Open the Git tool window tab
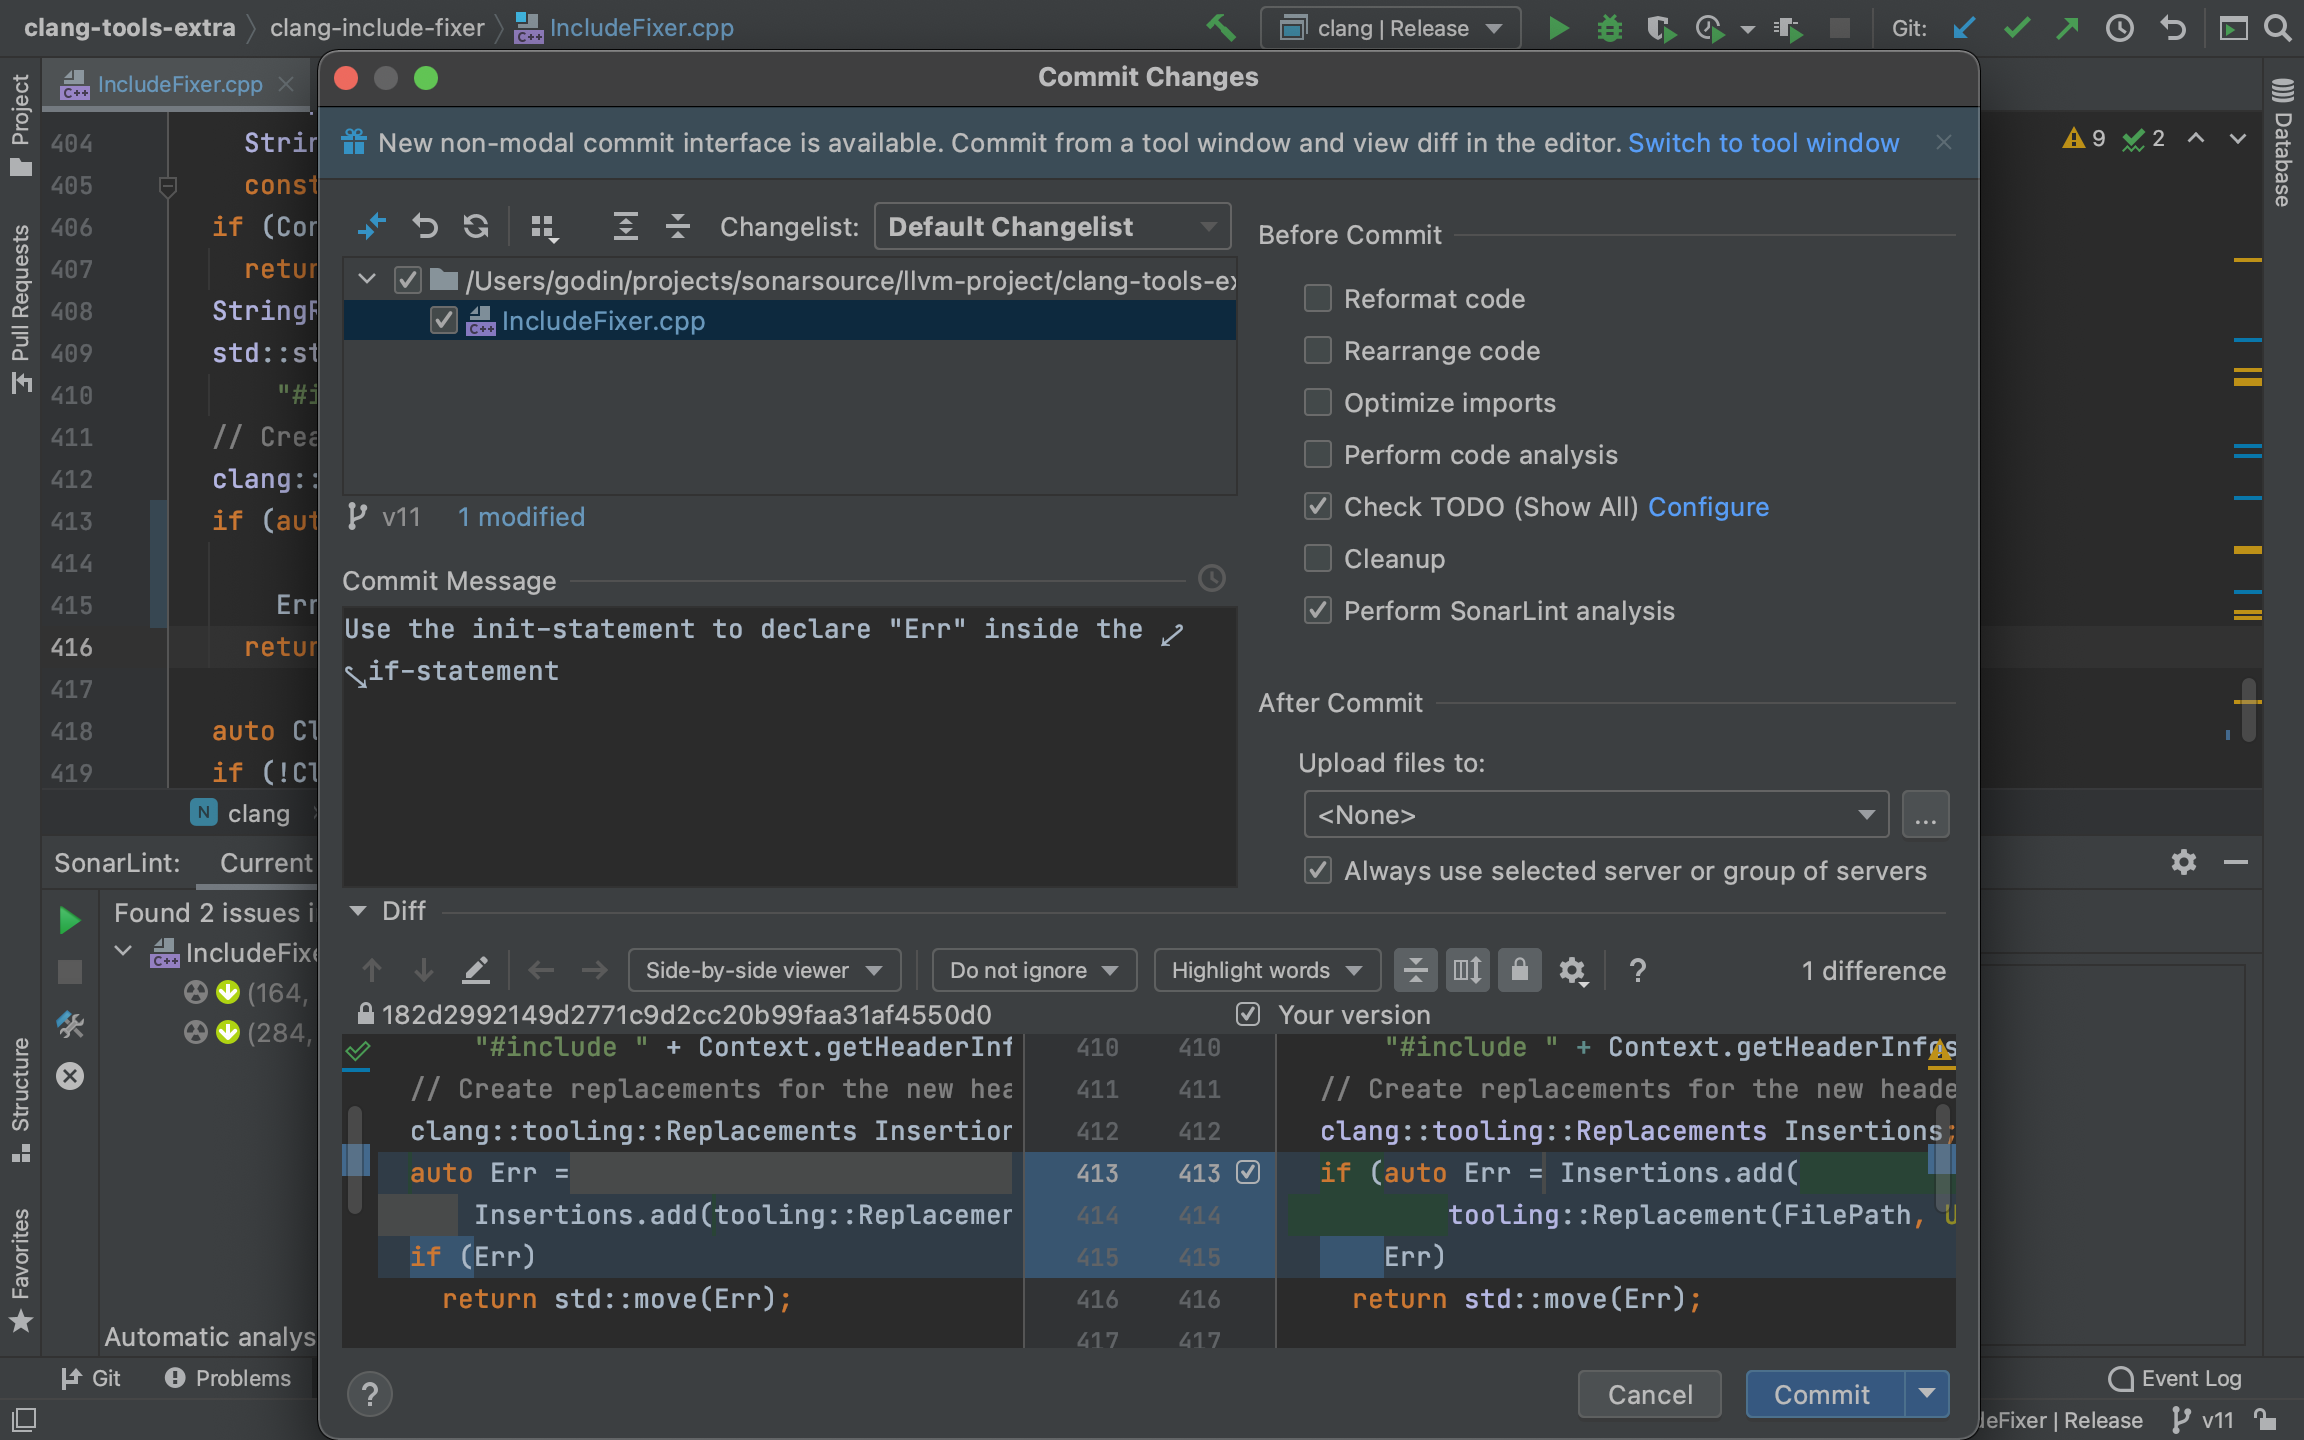Image resolution: width=2304 pixels, height=1440 pixels. (91, 1378)
